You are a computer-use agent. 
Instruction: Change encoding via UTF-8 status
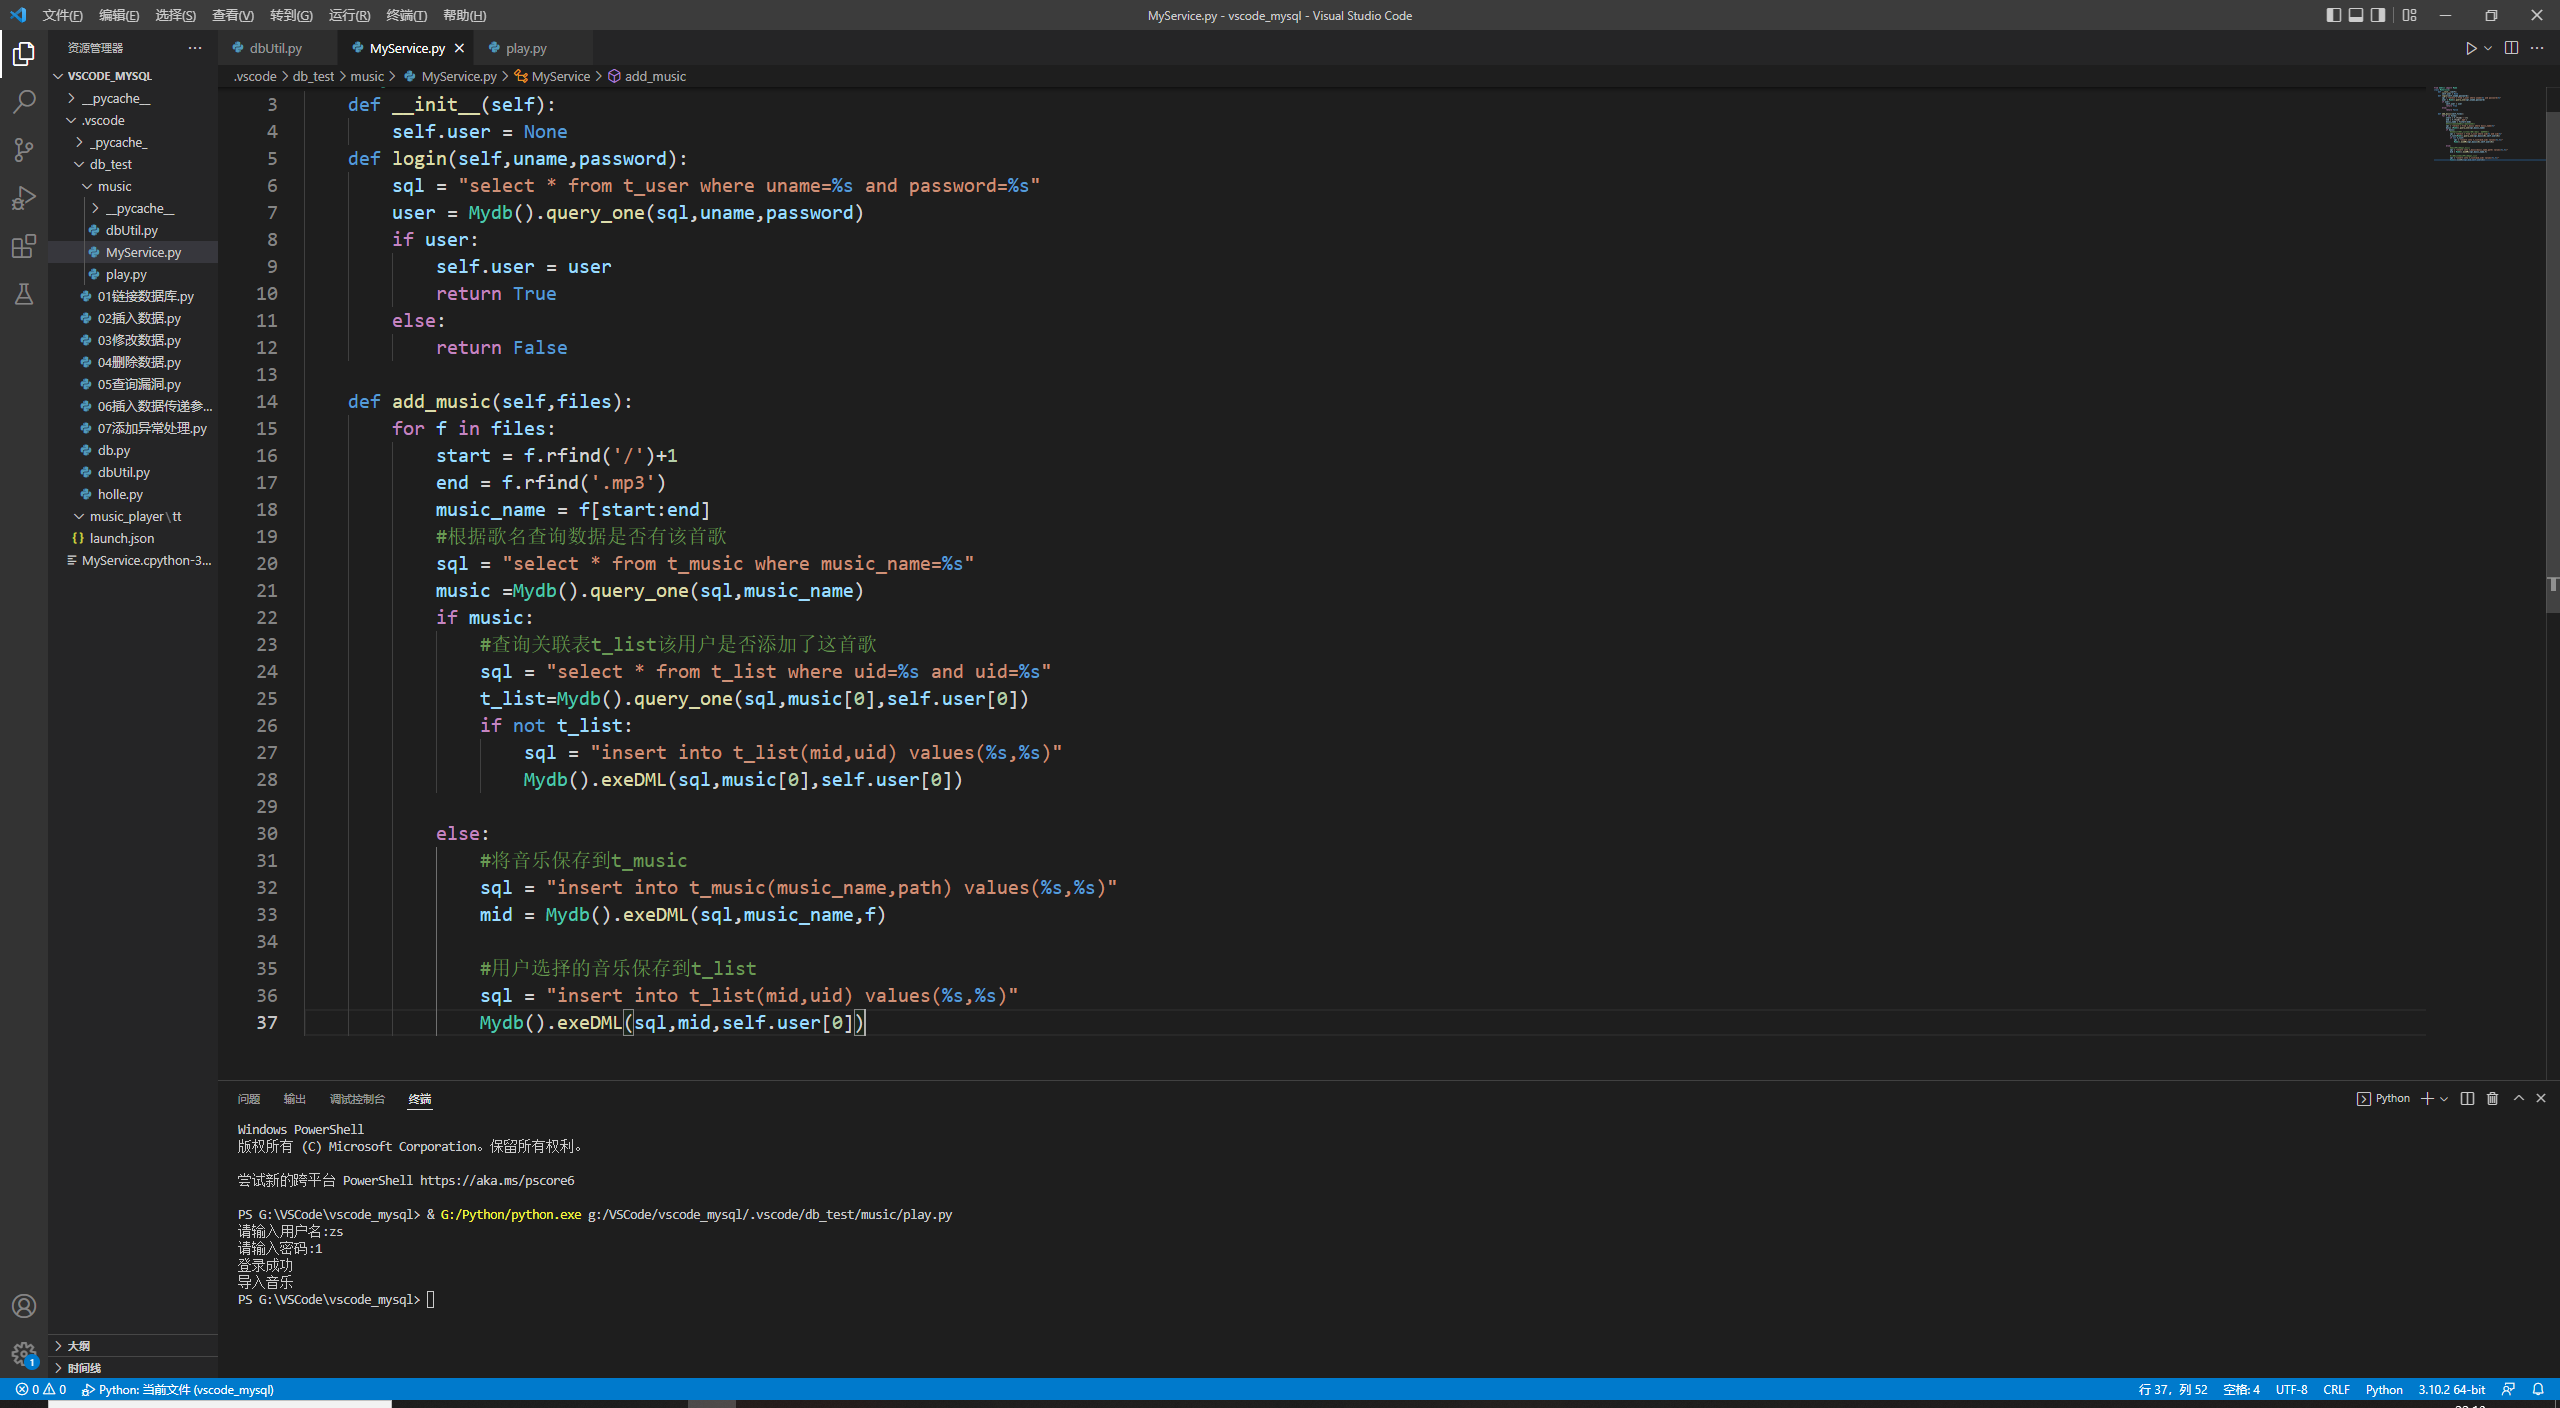click(2291, 1390)
